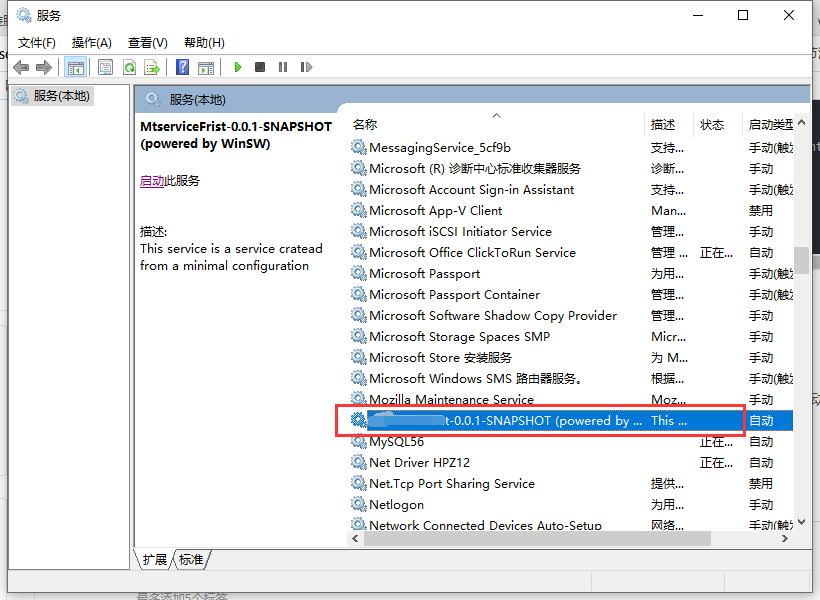Select Net.Tcp Port Sharing Service
This screenshot has height=600, width=820.
[571, 483]
